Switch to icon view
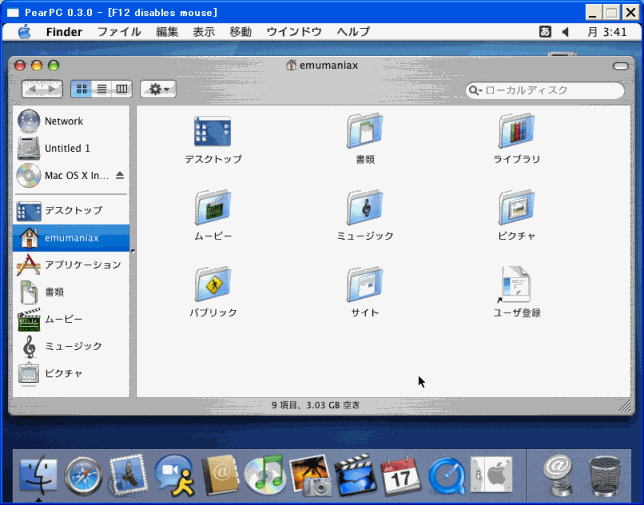This screenshot has height=505, width=644. 81,89
